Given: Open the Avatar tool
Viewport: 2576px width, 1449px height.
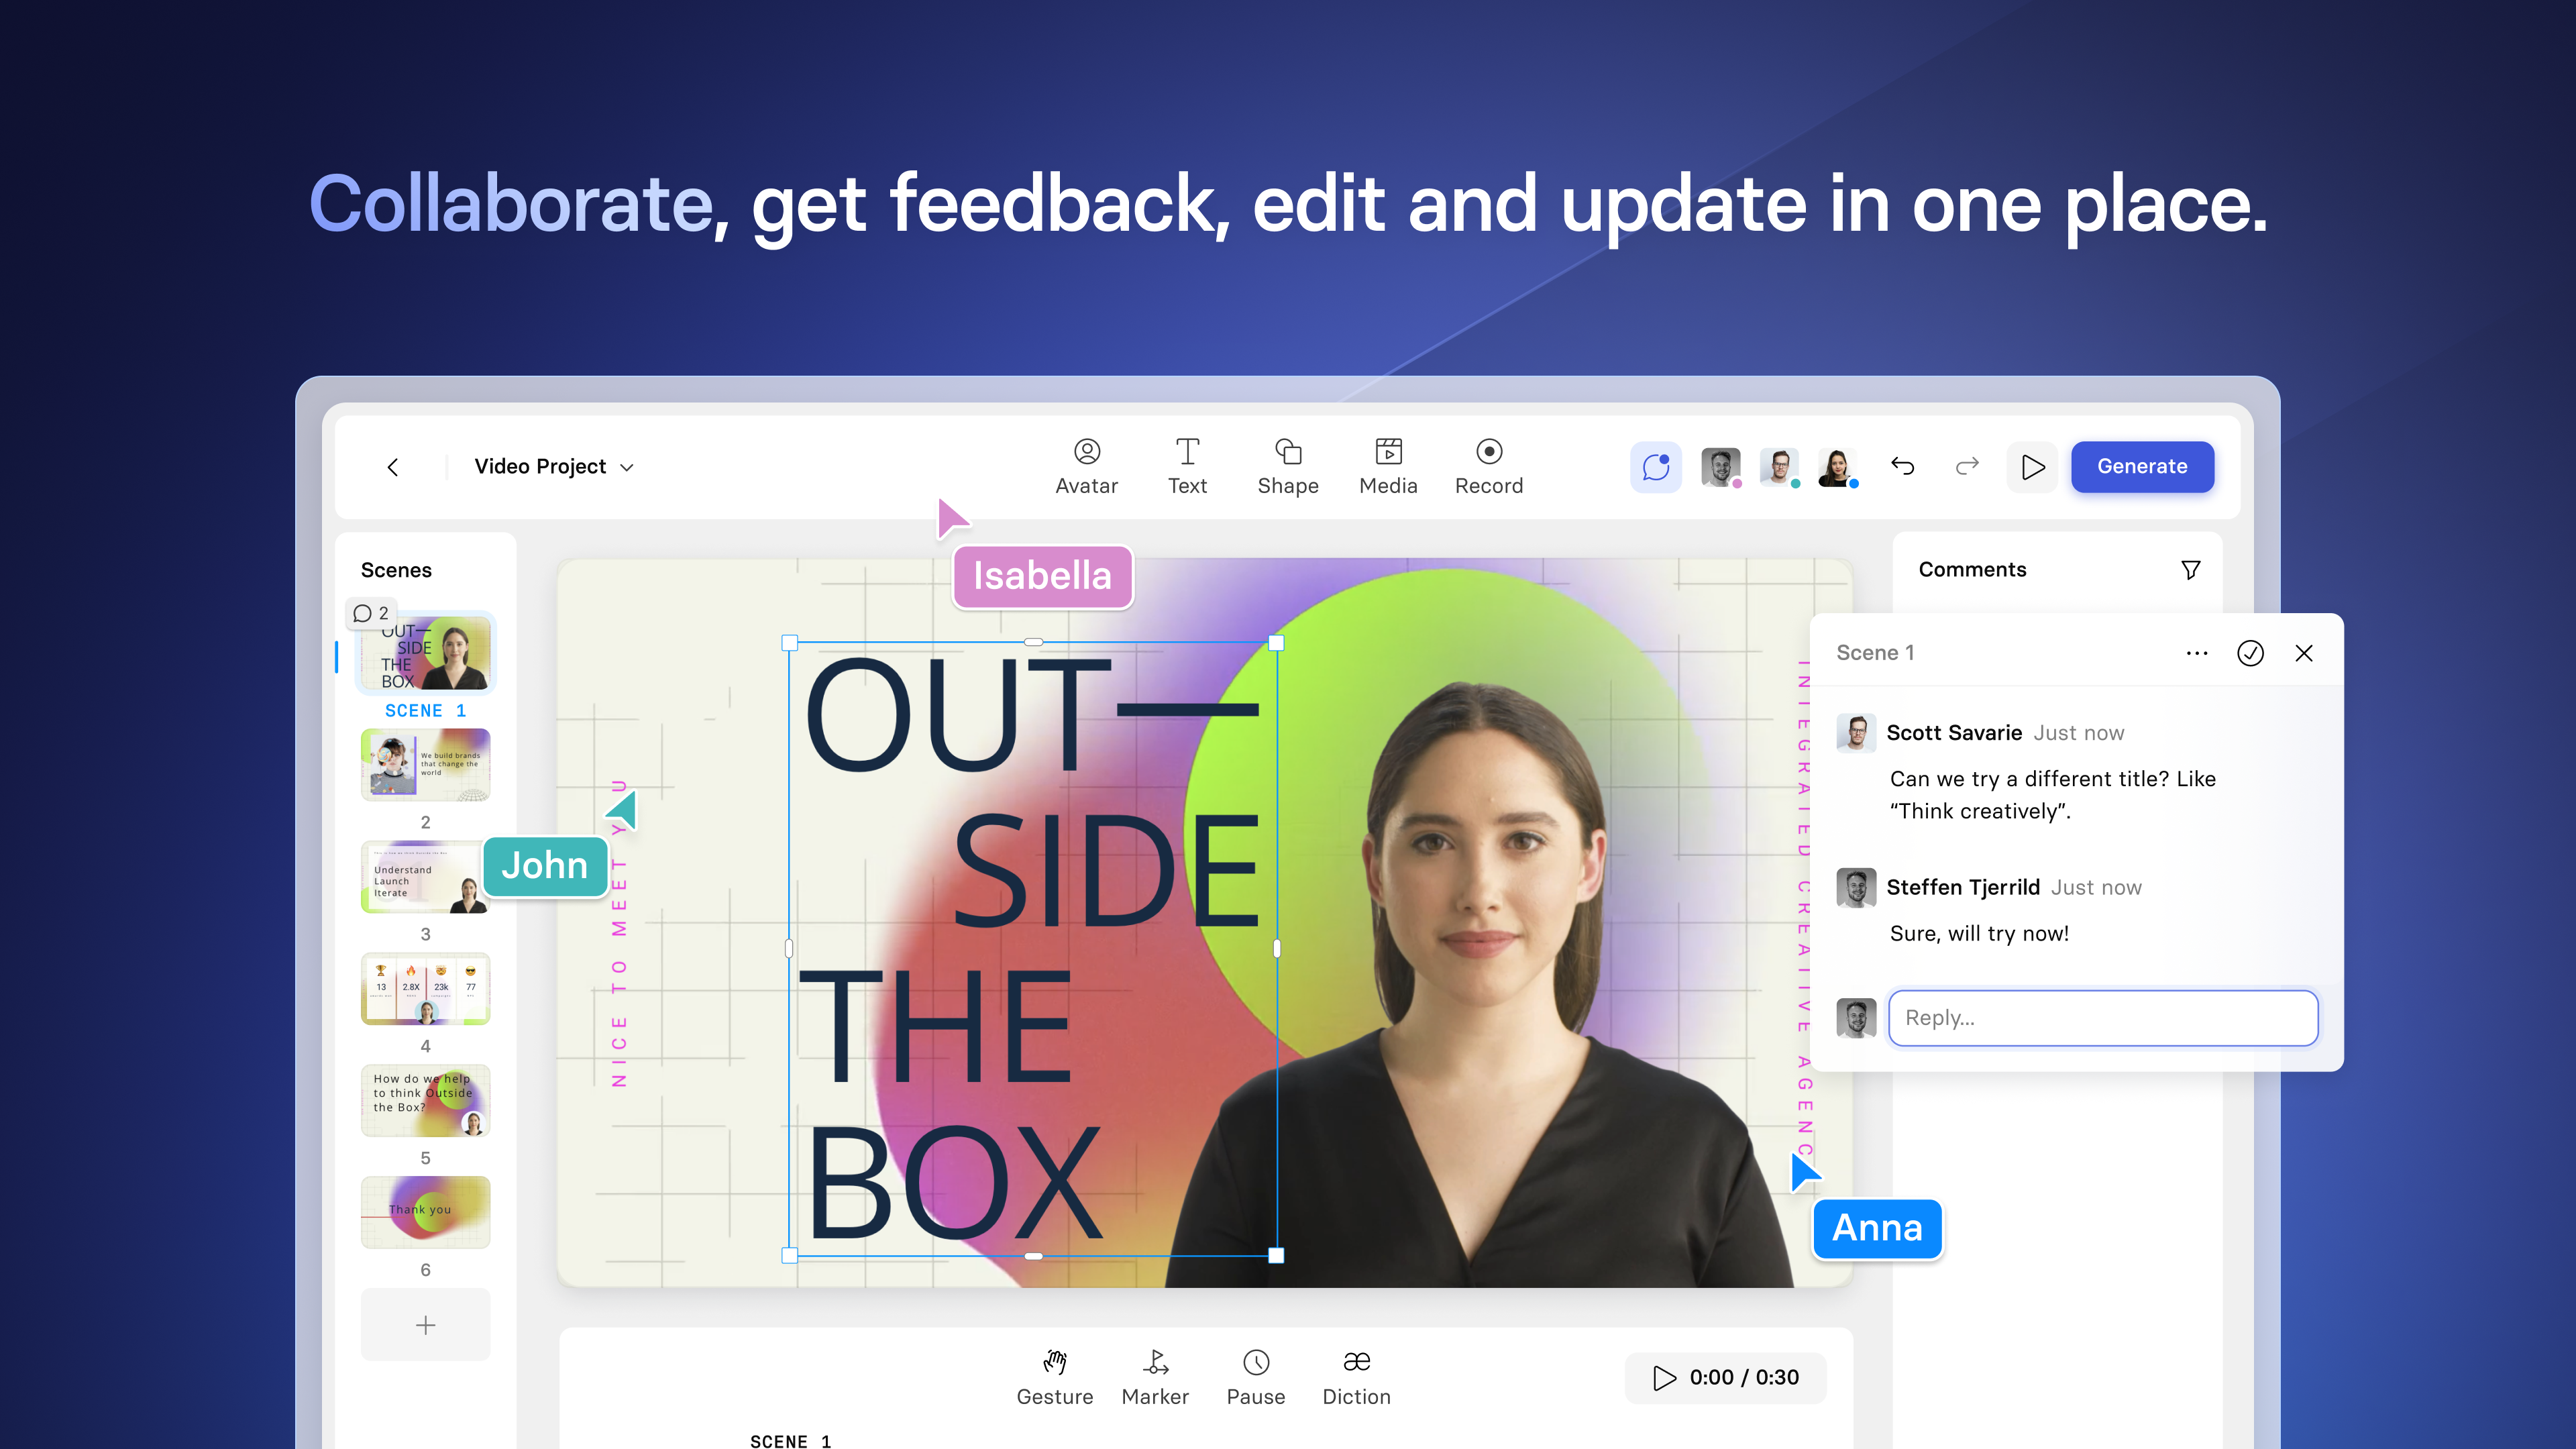Looking at the screenshot, I should (x=1086, y=466).
